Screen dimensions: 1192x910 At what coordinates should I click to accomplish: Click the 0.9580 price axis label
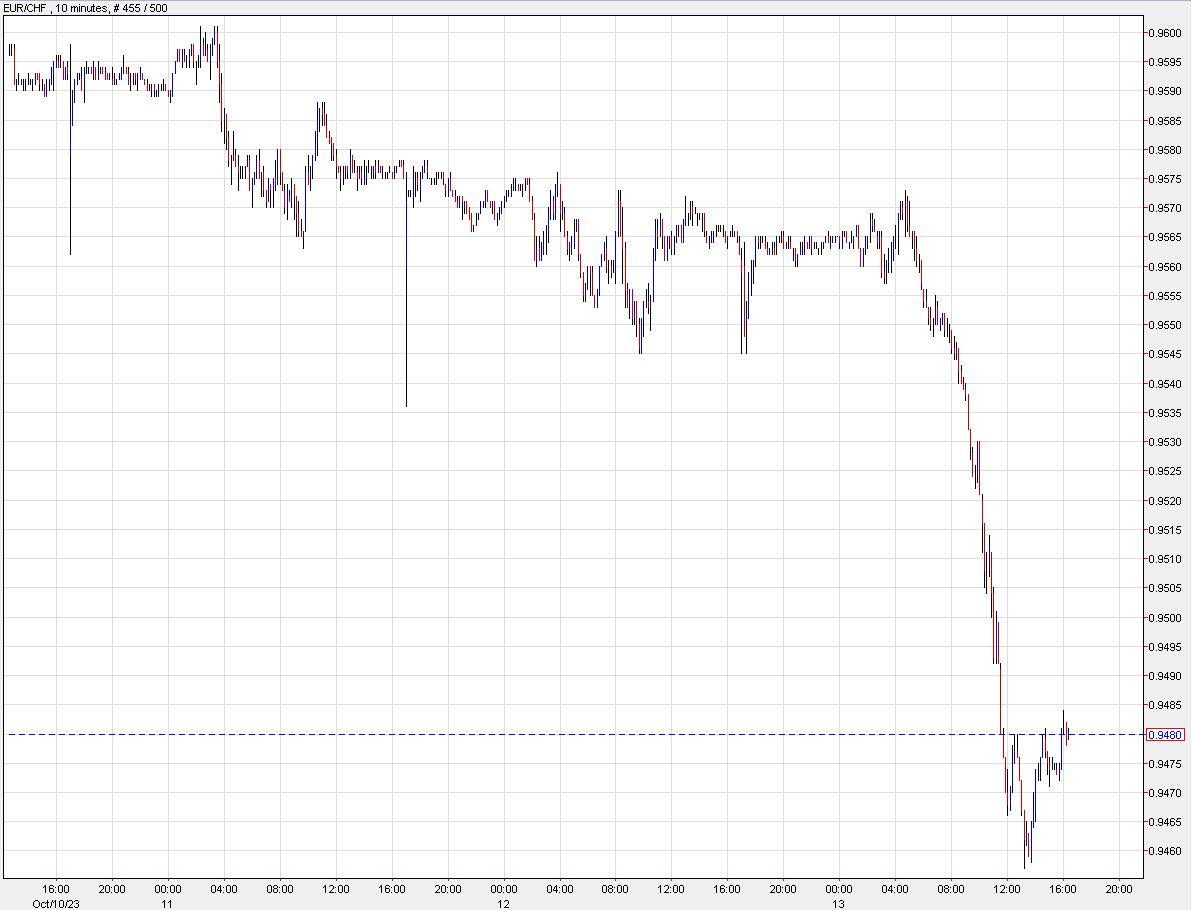[x=1165, y=150]
